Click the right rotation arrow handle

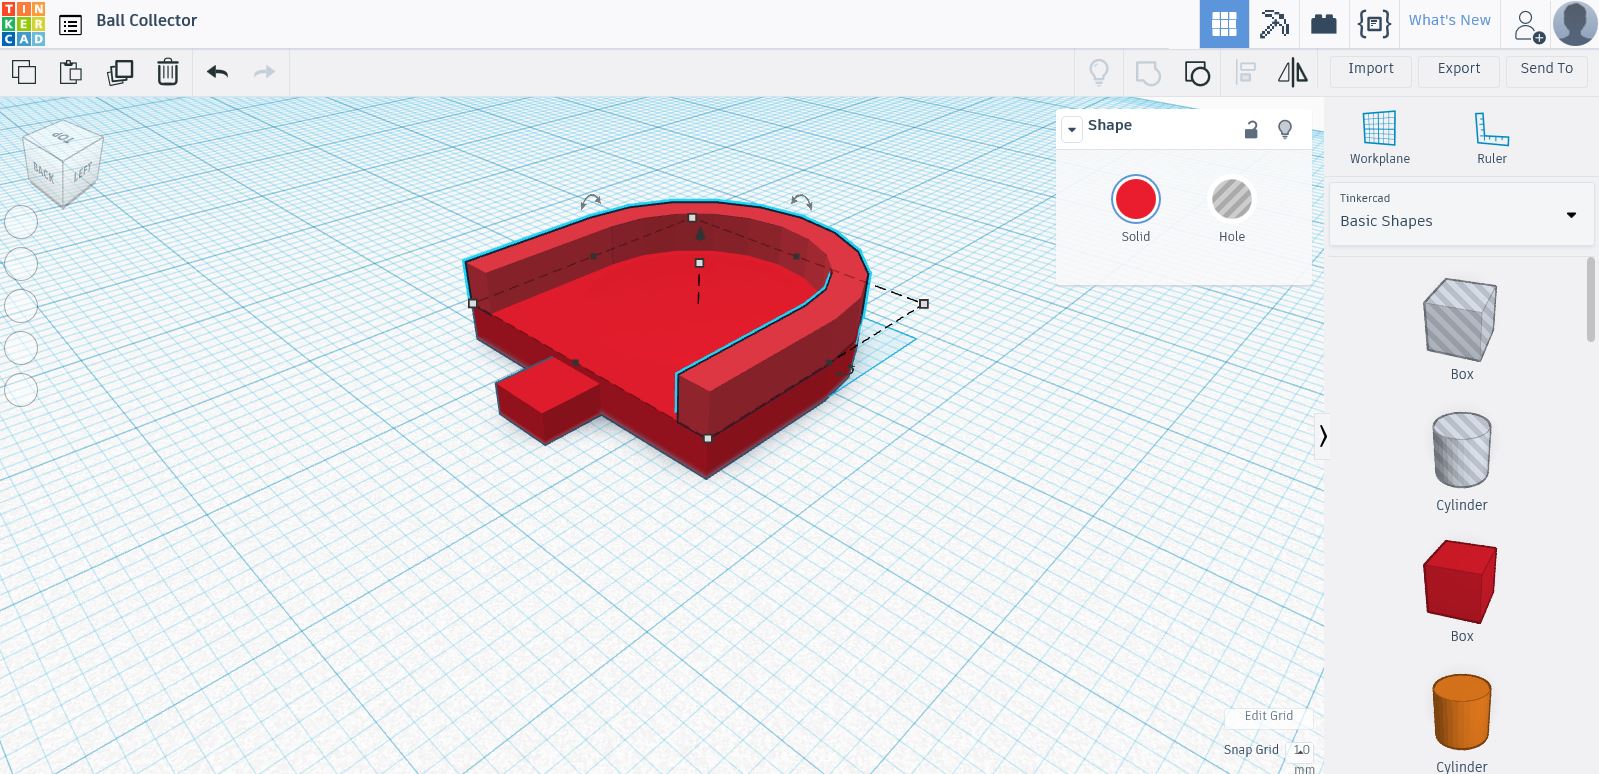click(801, 202)
